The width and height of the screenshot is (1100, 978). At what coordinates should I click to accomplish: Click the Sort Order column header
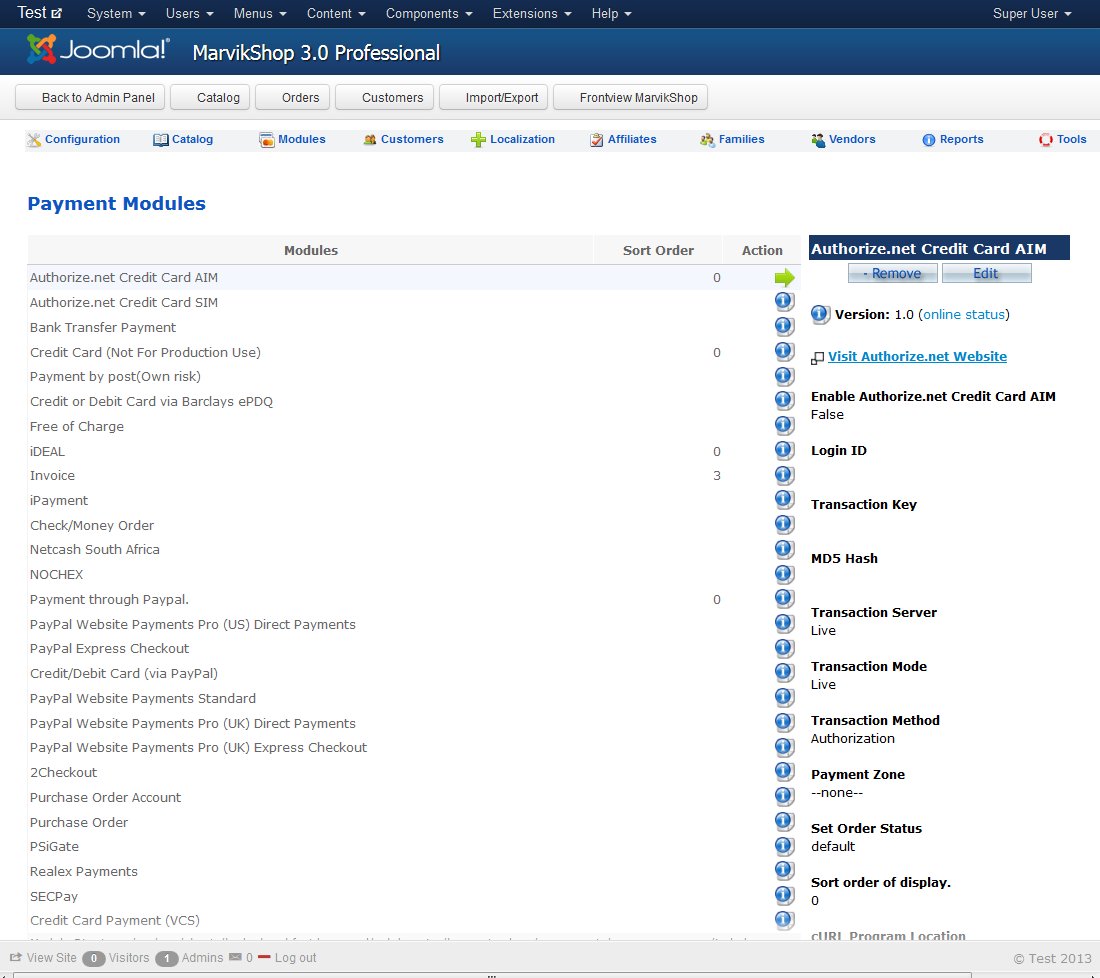tap(658, 250)
